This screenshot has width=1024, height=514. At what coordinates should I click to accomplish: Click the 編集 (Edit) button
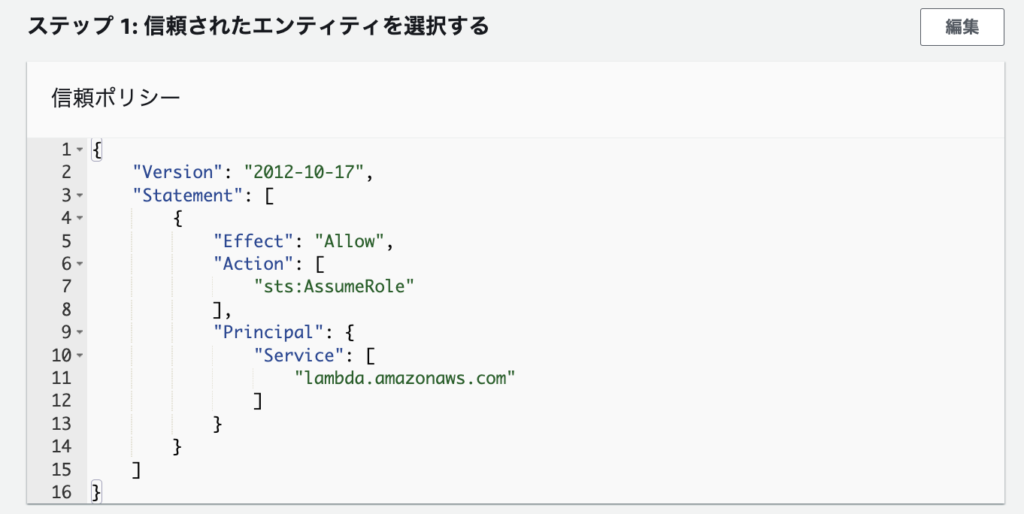click(x=961, y=27)
